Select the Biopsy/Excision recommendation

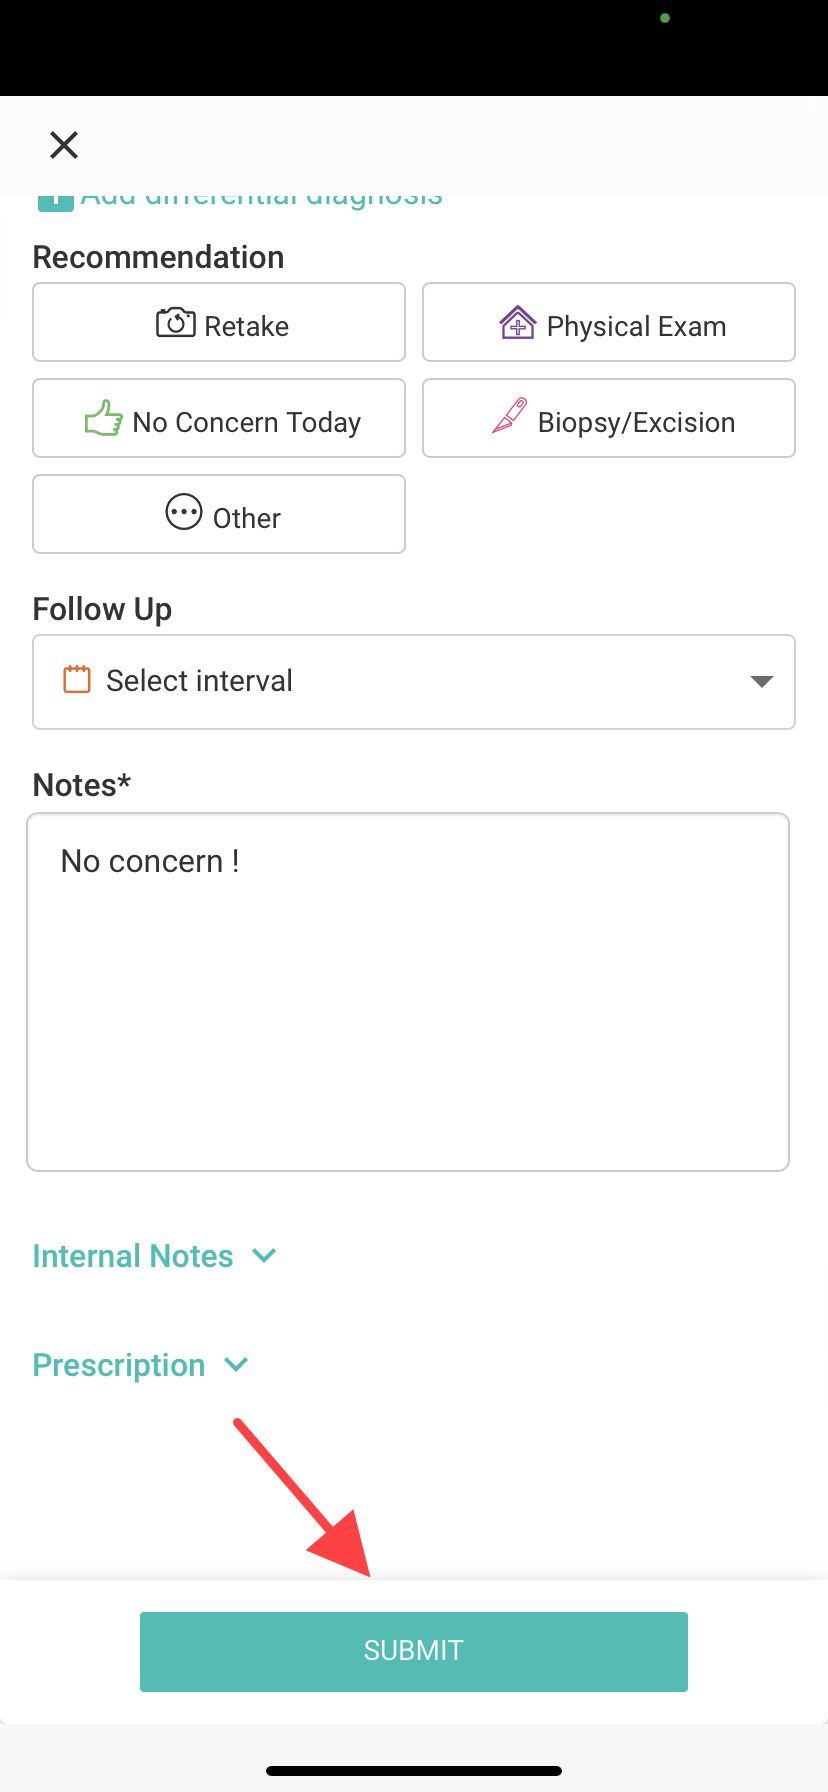coord(609,418)
